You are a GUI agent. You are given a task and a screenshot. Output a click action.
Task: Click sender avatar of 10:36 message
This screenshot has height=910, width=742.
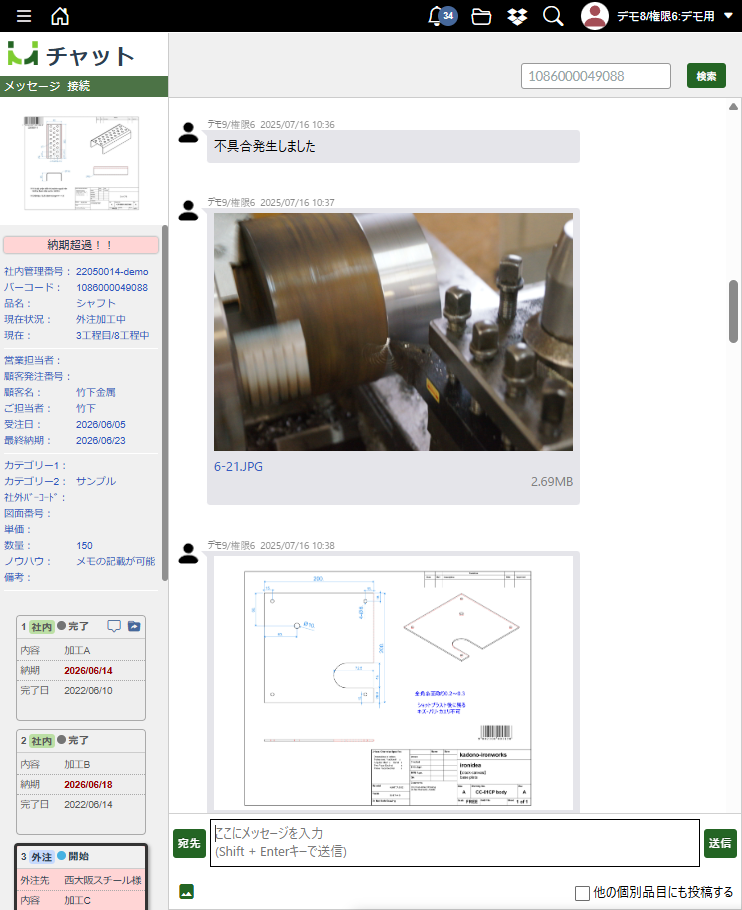point(188,133)
